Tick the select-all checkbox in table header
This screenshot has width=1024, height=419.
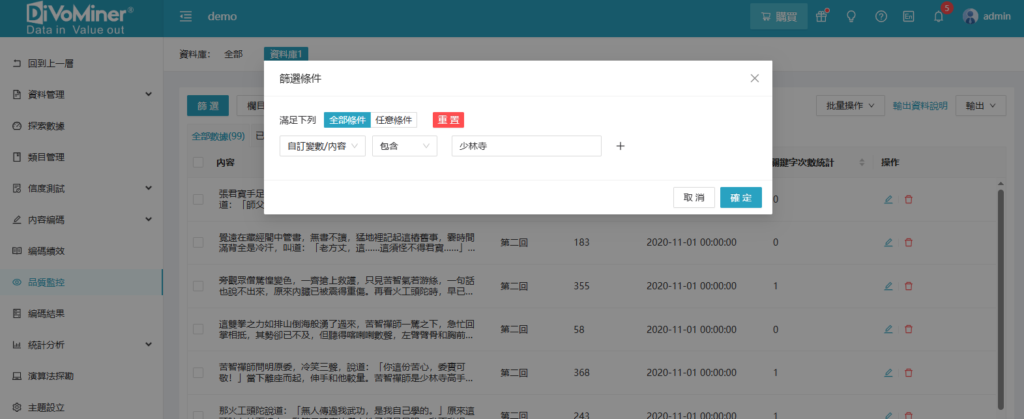(x=198, y=162)
